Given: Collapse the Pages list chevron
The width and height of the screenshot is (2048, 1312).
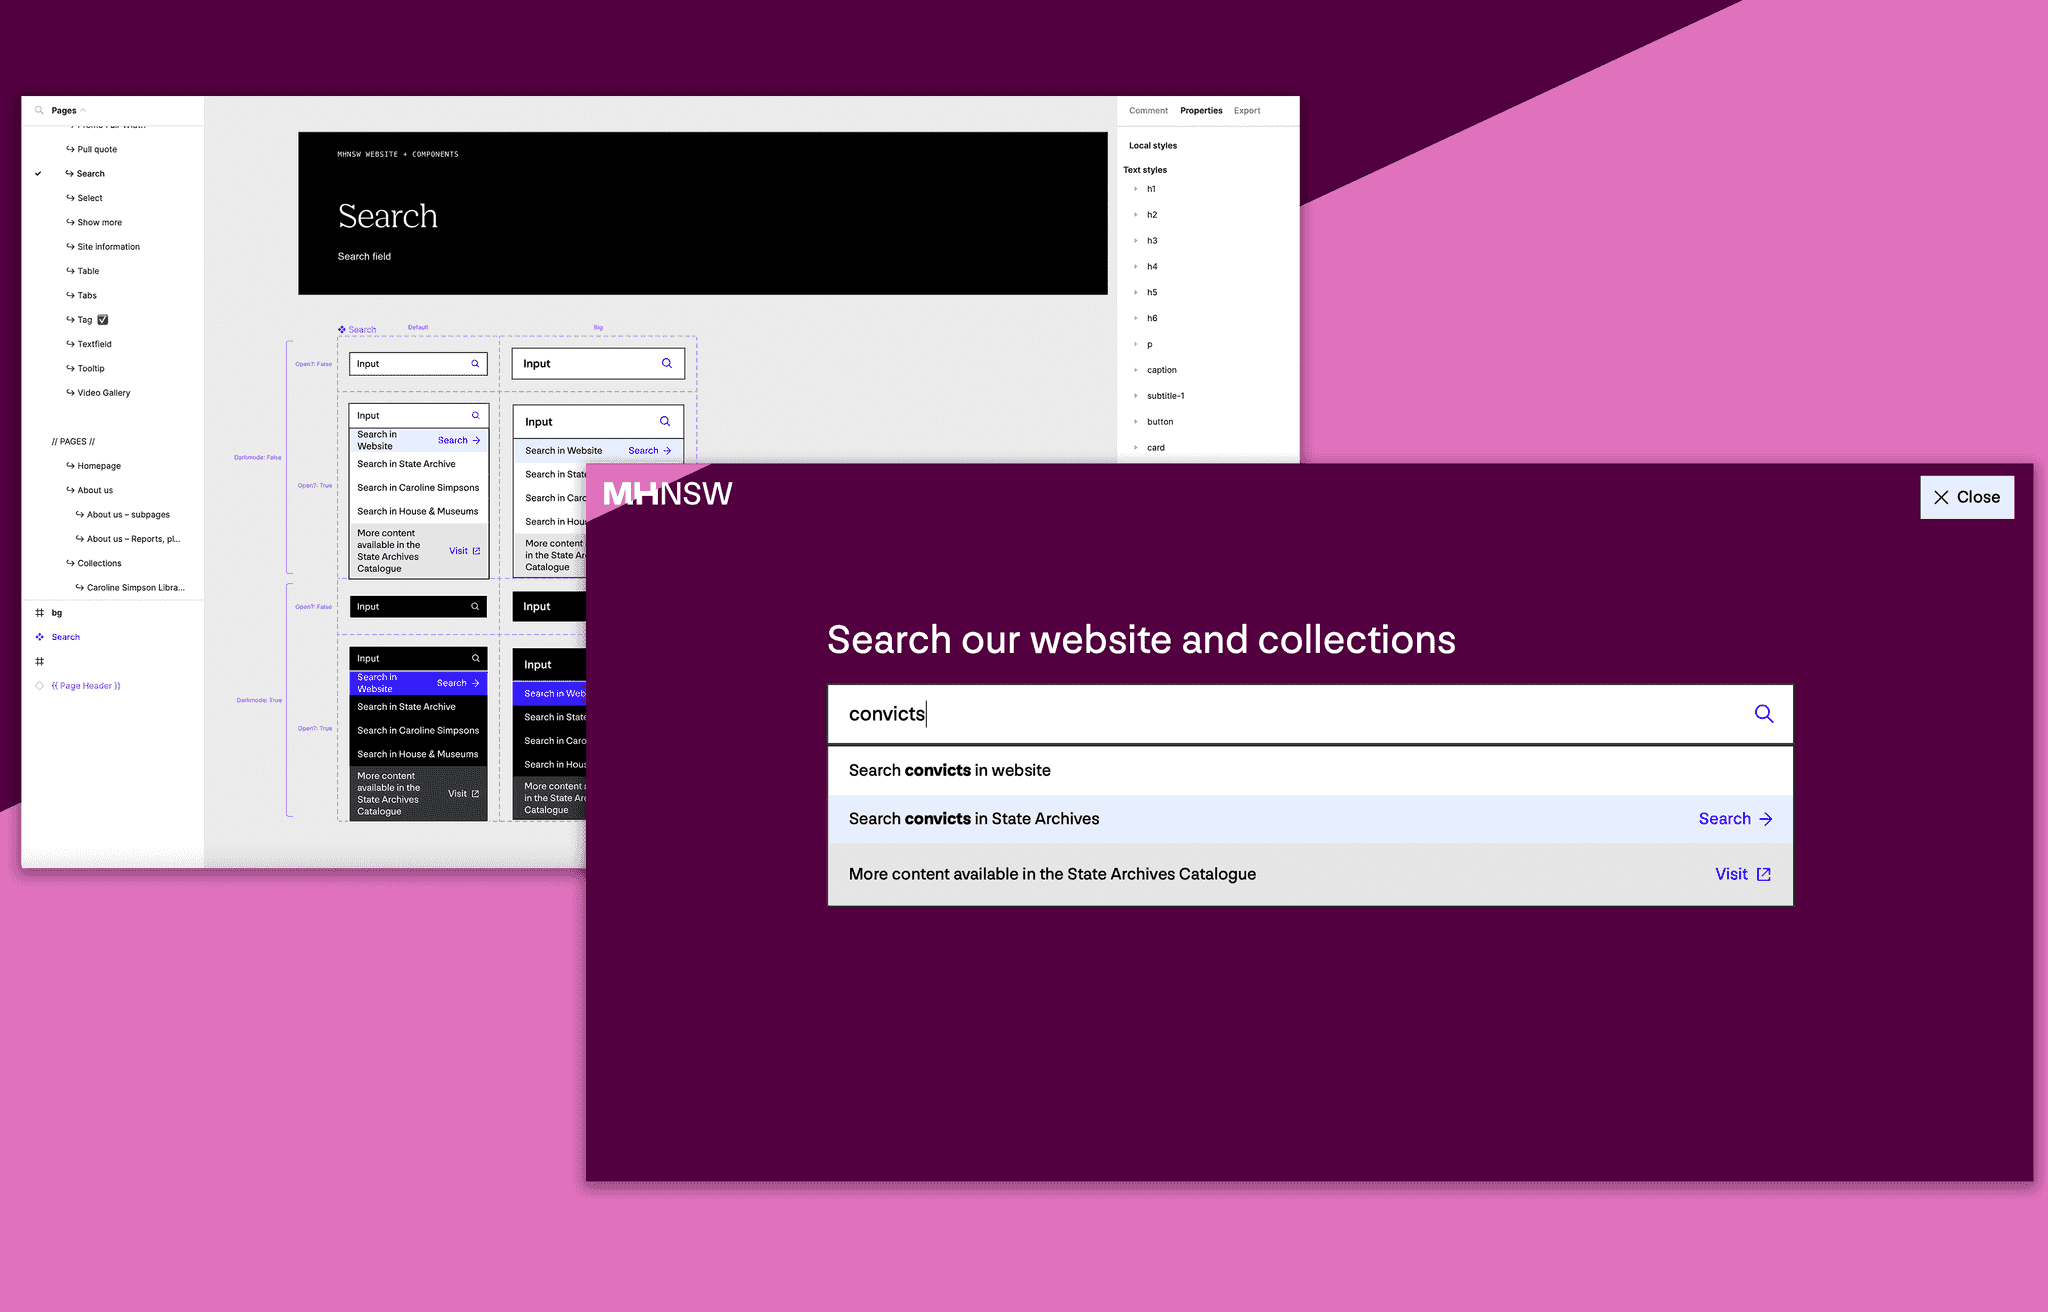Looking at the screenshot, I should pyautogui.click(x=84, y=111).
